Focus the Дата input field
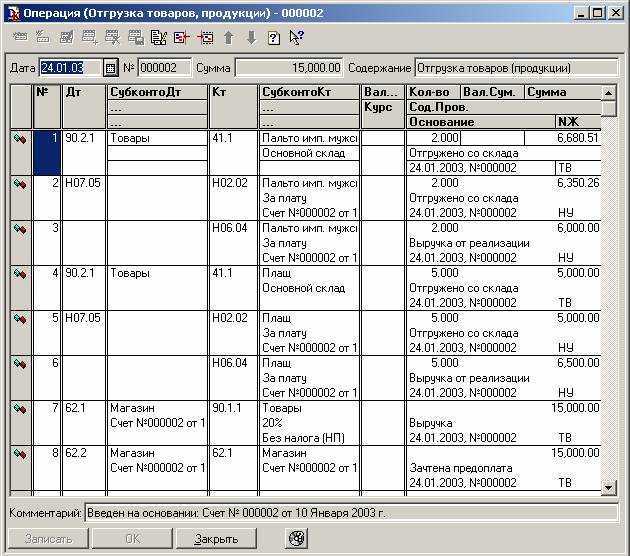 70,68
